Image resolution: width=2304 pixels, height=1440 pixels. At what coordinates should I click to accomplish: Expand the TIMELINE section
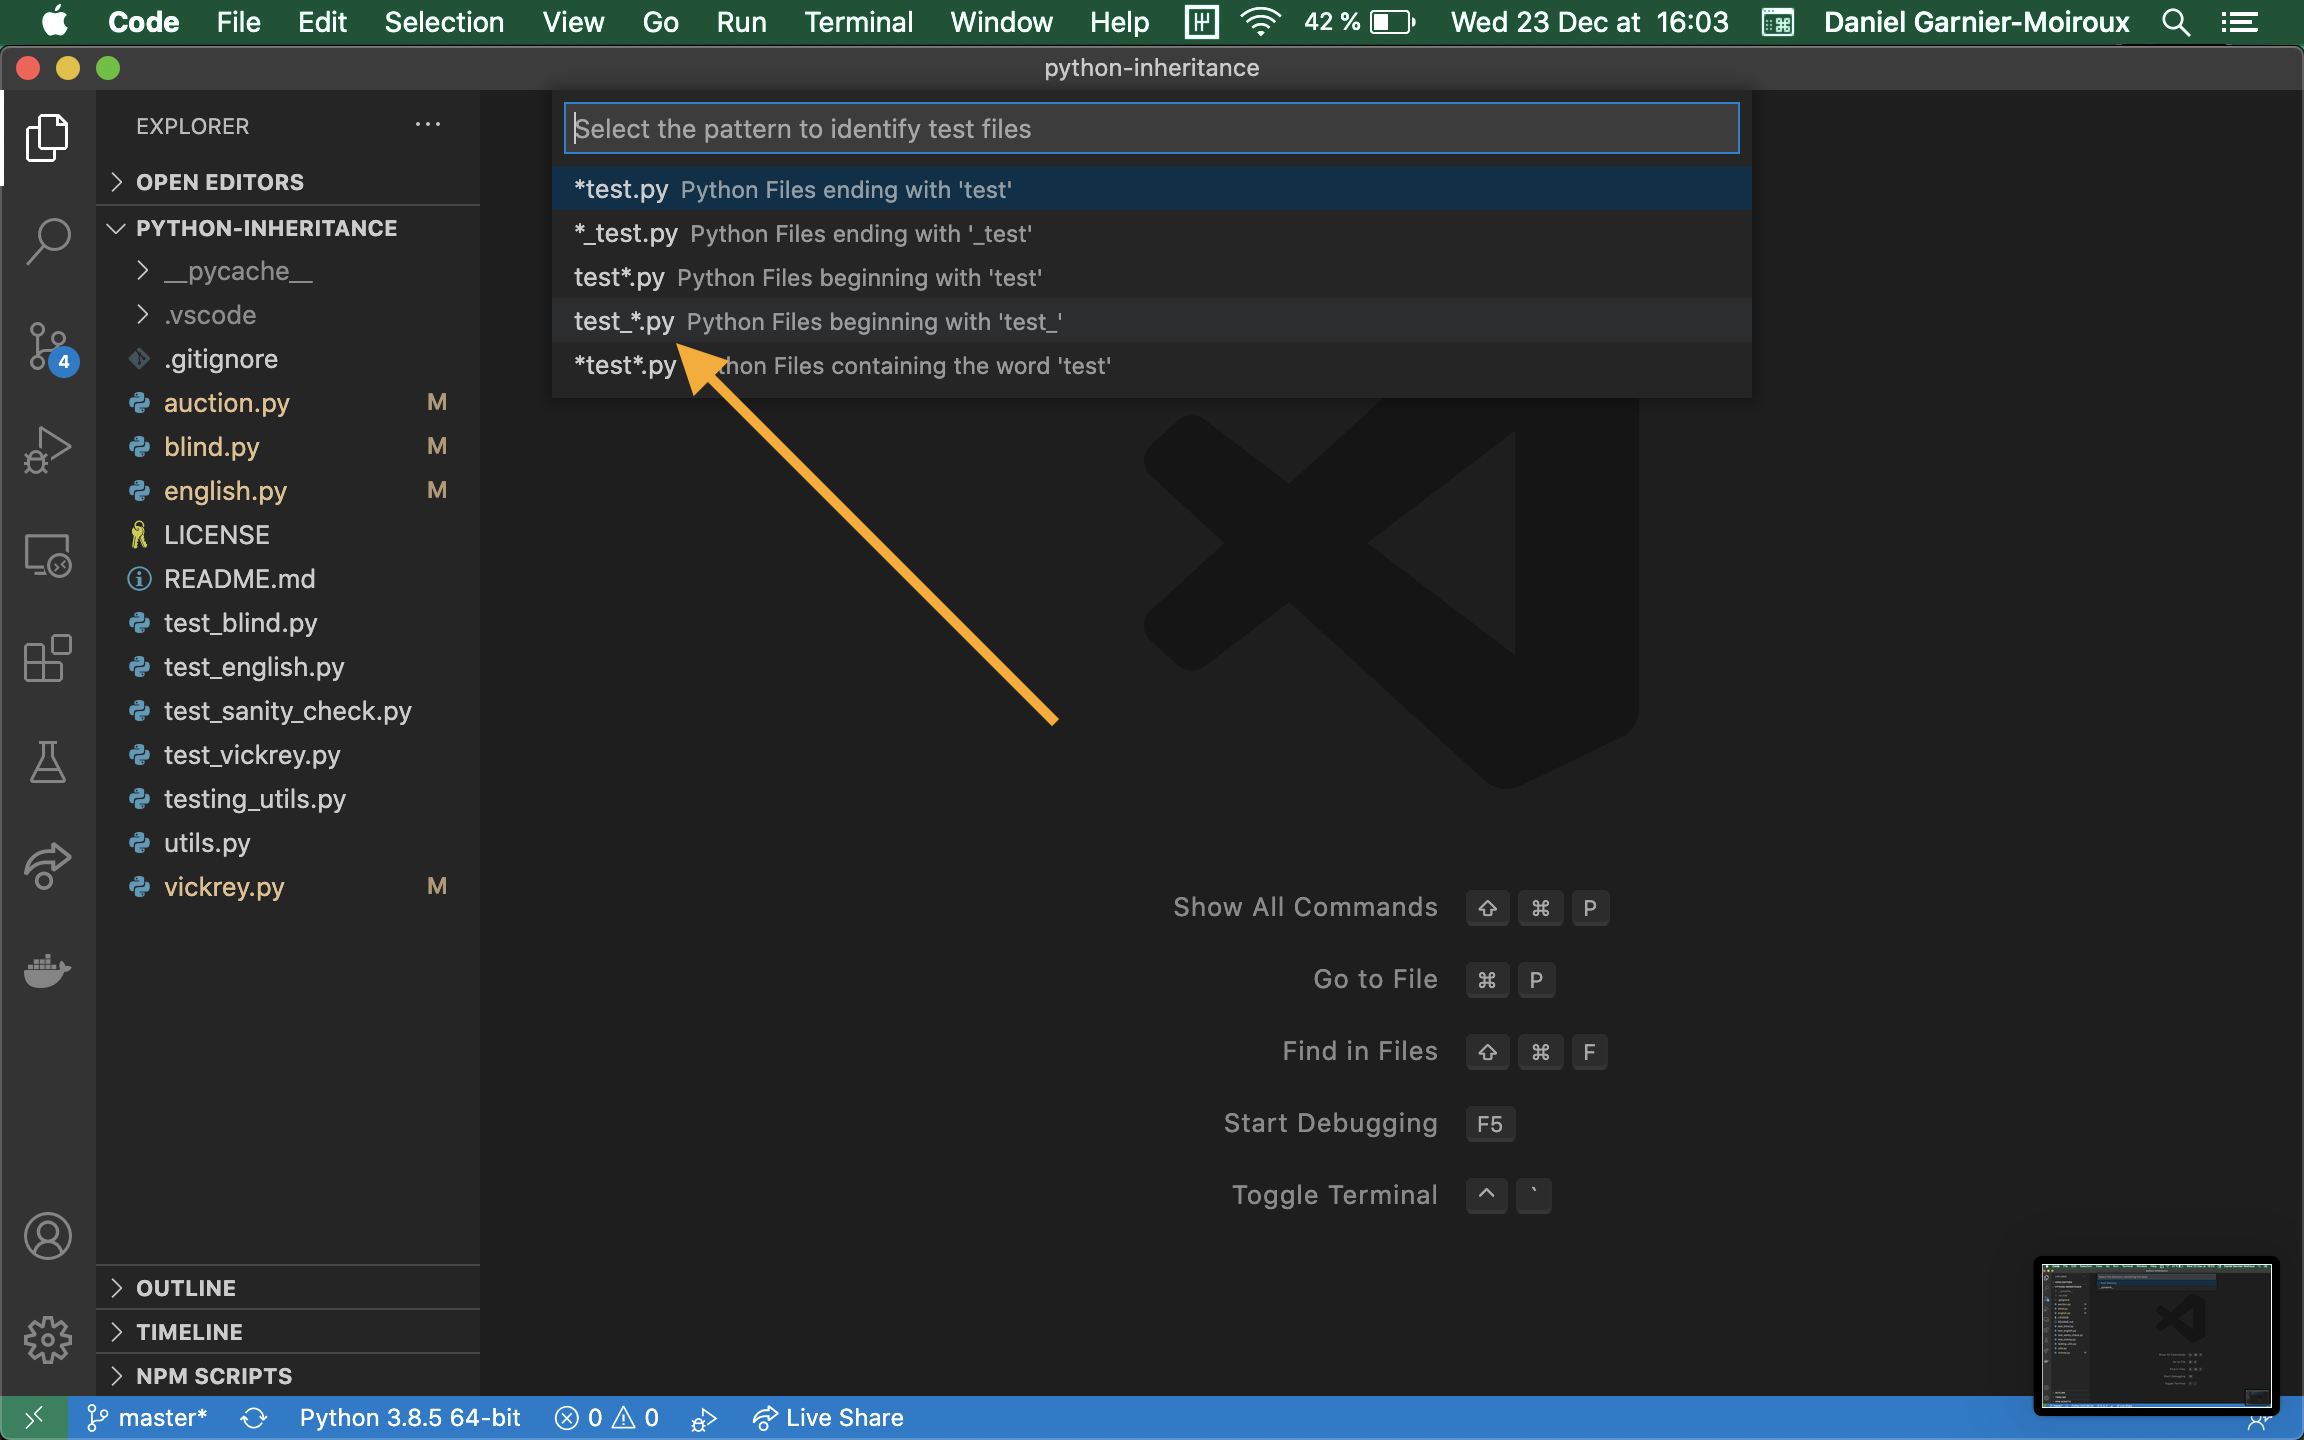(x=189, y=1332)
